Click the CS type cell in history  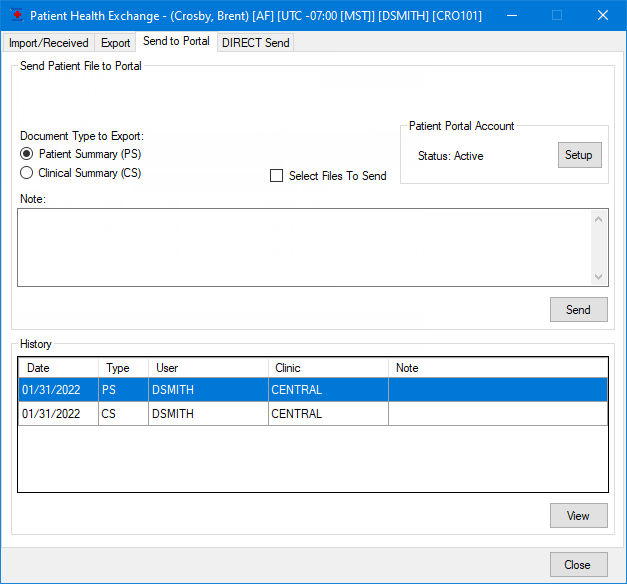click(123, 414)
